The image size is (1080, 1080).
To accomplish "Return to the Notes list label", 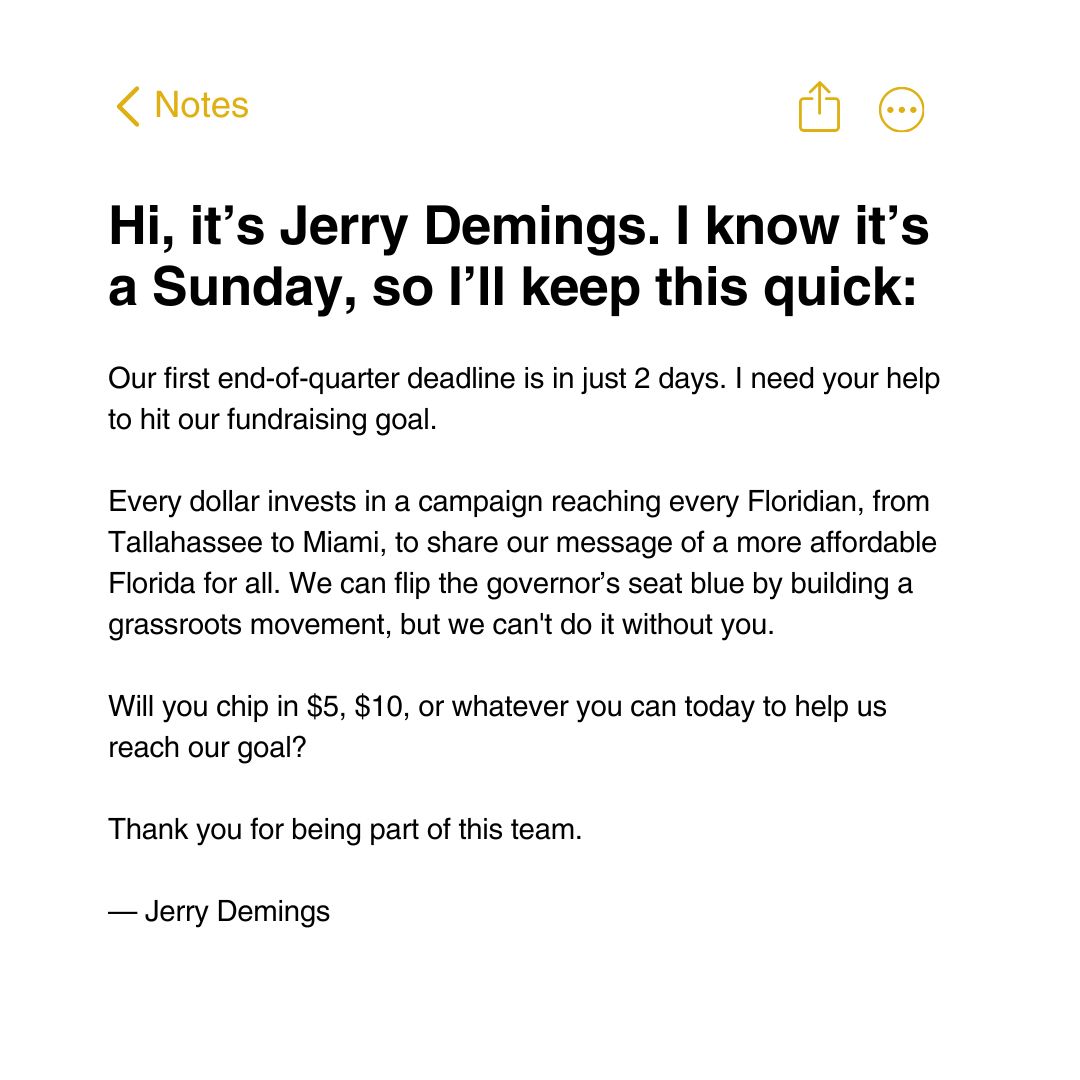I will pos(201,105).
